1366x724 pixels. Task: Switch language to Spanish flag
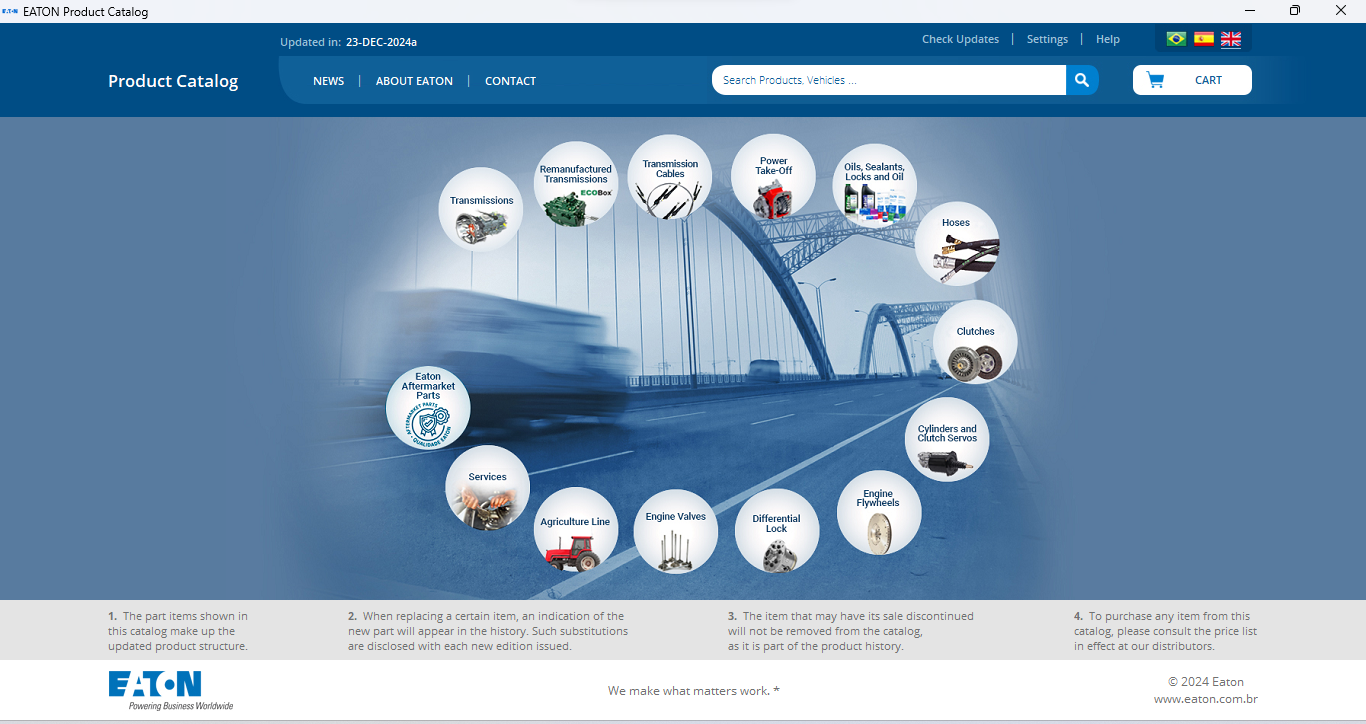point(1204,39)
